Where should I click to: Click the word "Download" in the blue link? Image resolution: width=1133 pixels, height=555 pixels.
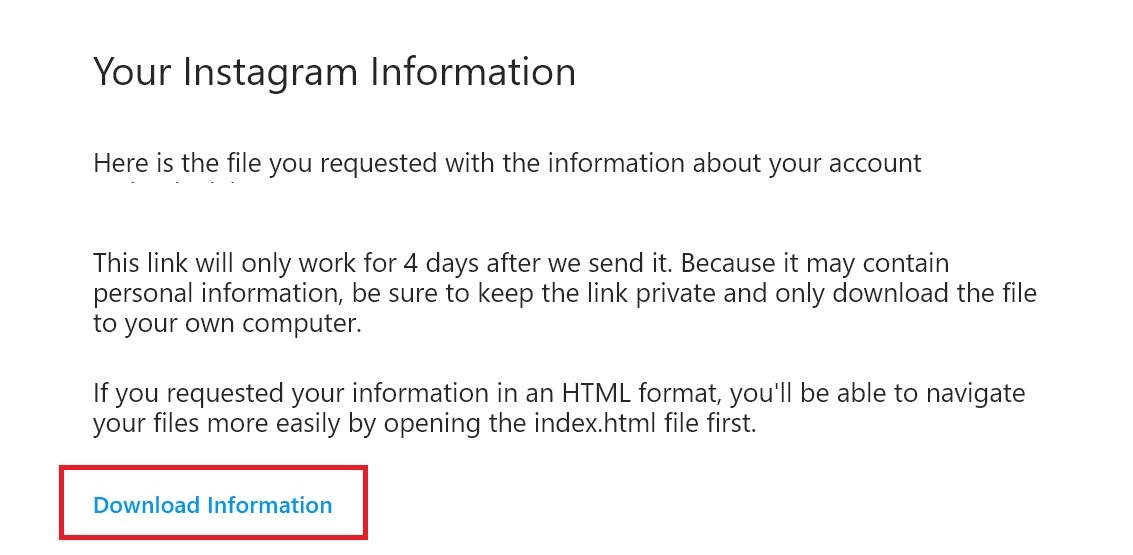[146, 505]
